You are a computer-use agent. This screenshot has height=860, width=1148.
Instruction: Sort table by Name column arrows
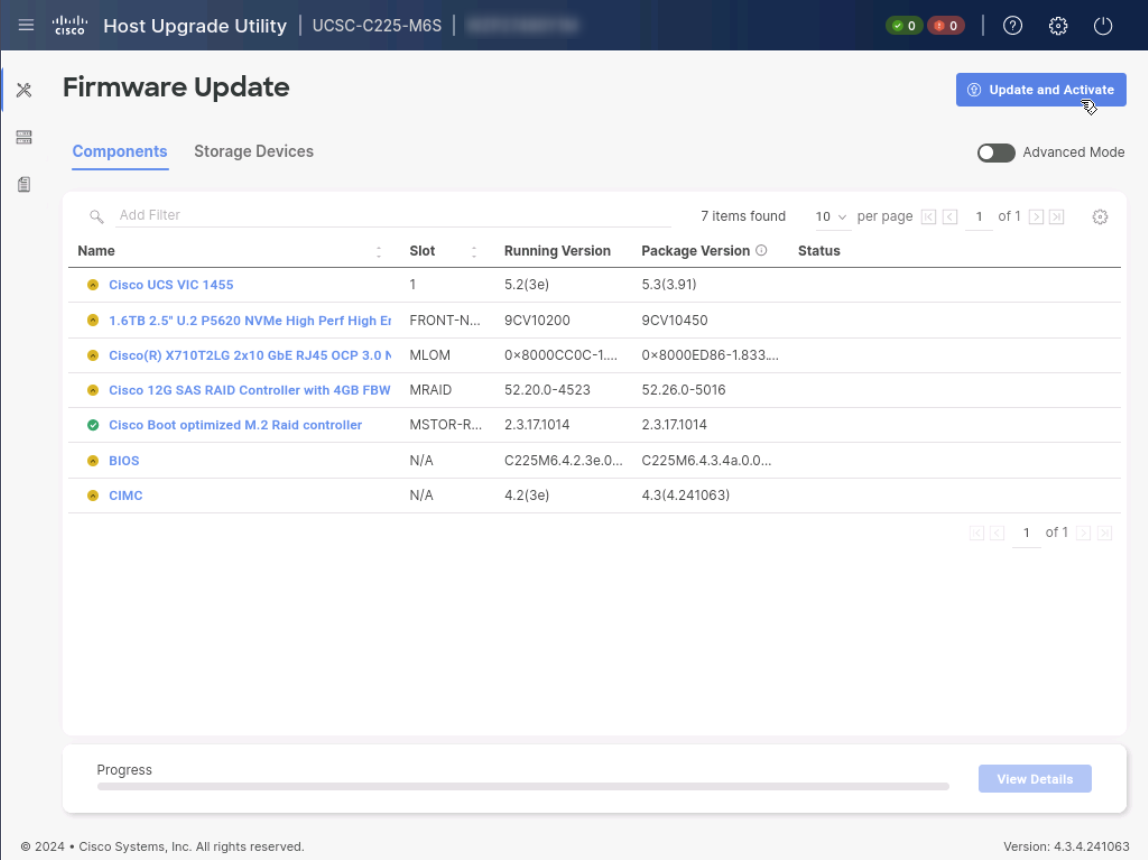pyautogui.click(x=379, y=251)
